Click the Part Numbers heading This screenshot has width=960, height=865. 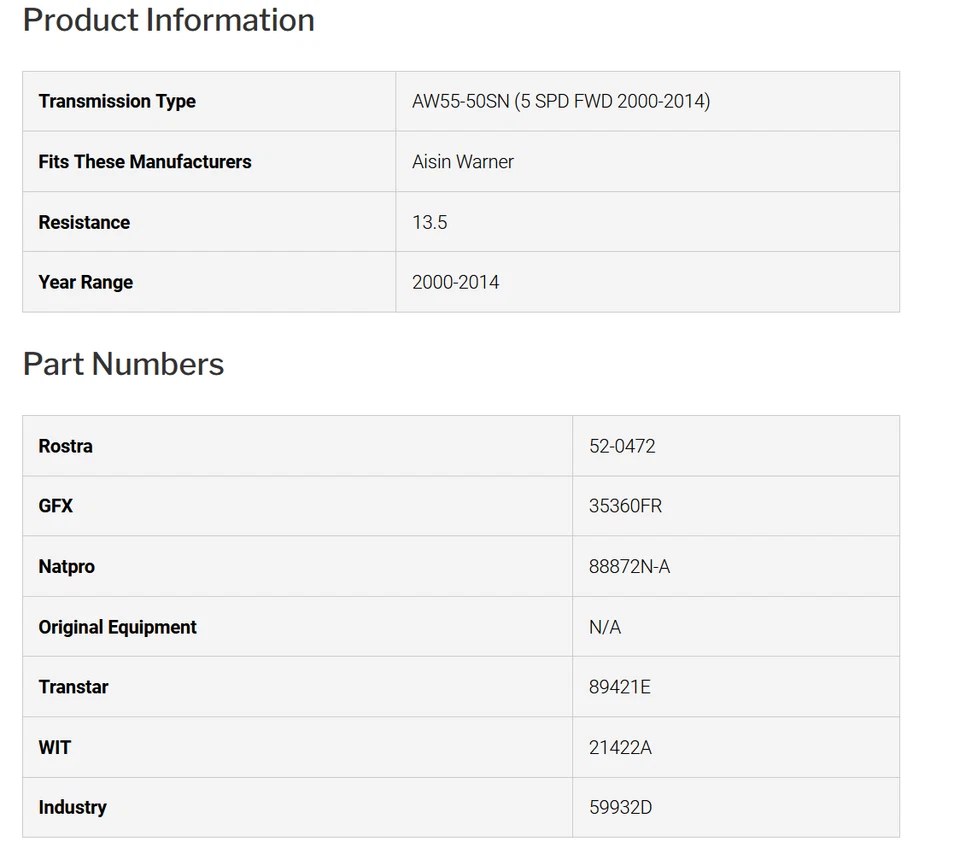[x=123, y=364]
